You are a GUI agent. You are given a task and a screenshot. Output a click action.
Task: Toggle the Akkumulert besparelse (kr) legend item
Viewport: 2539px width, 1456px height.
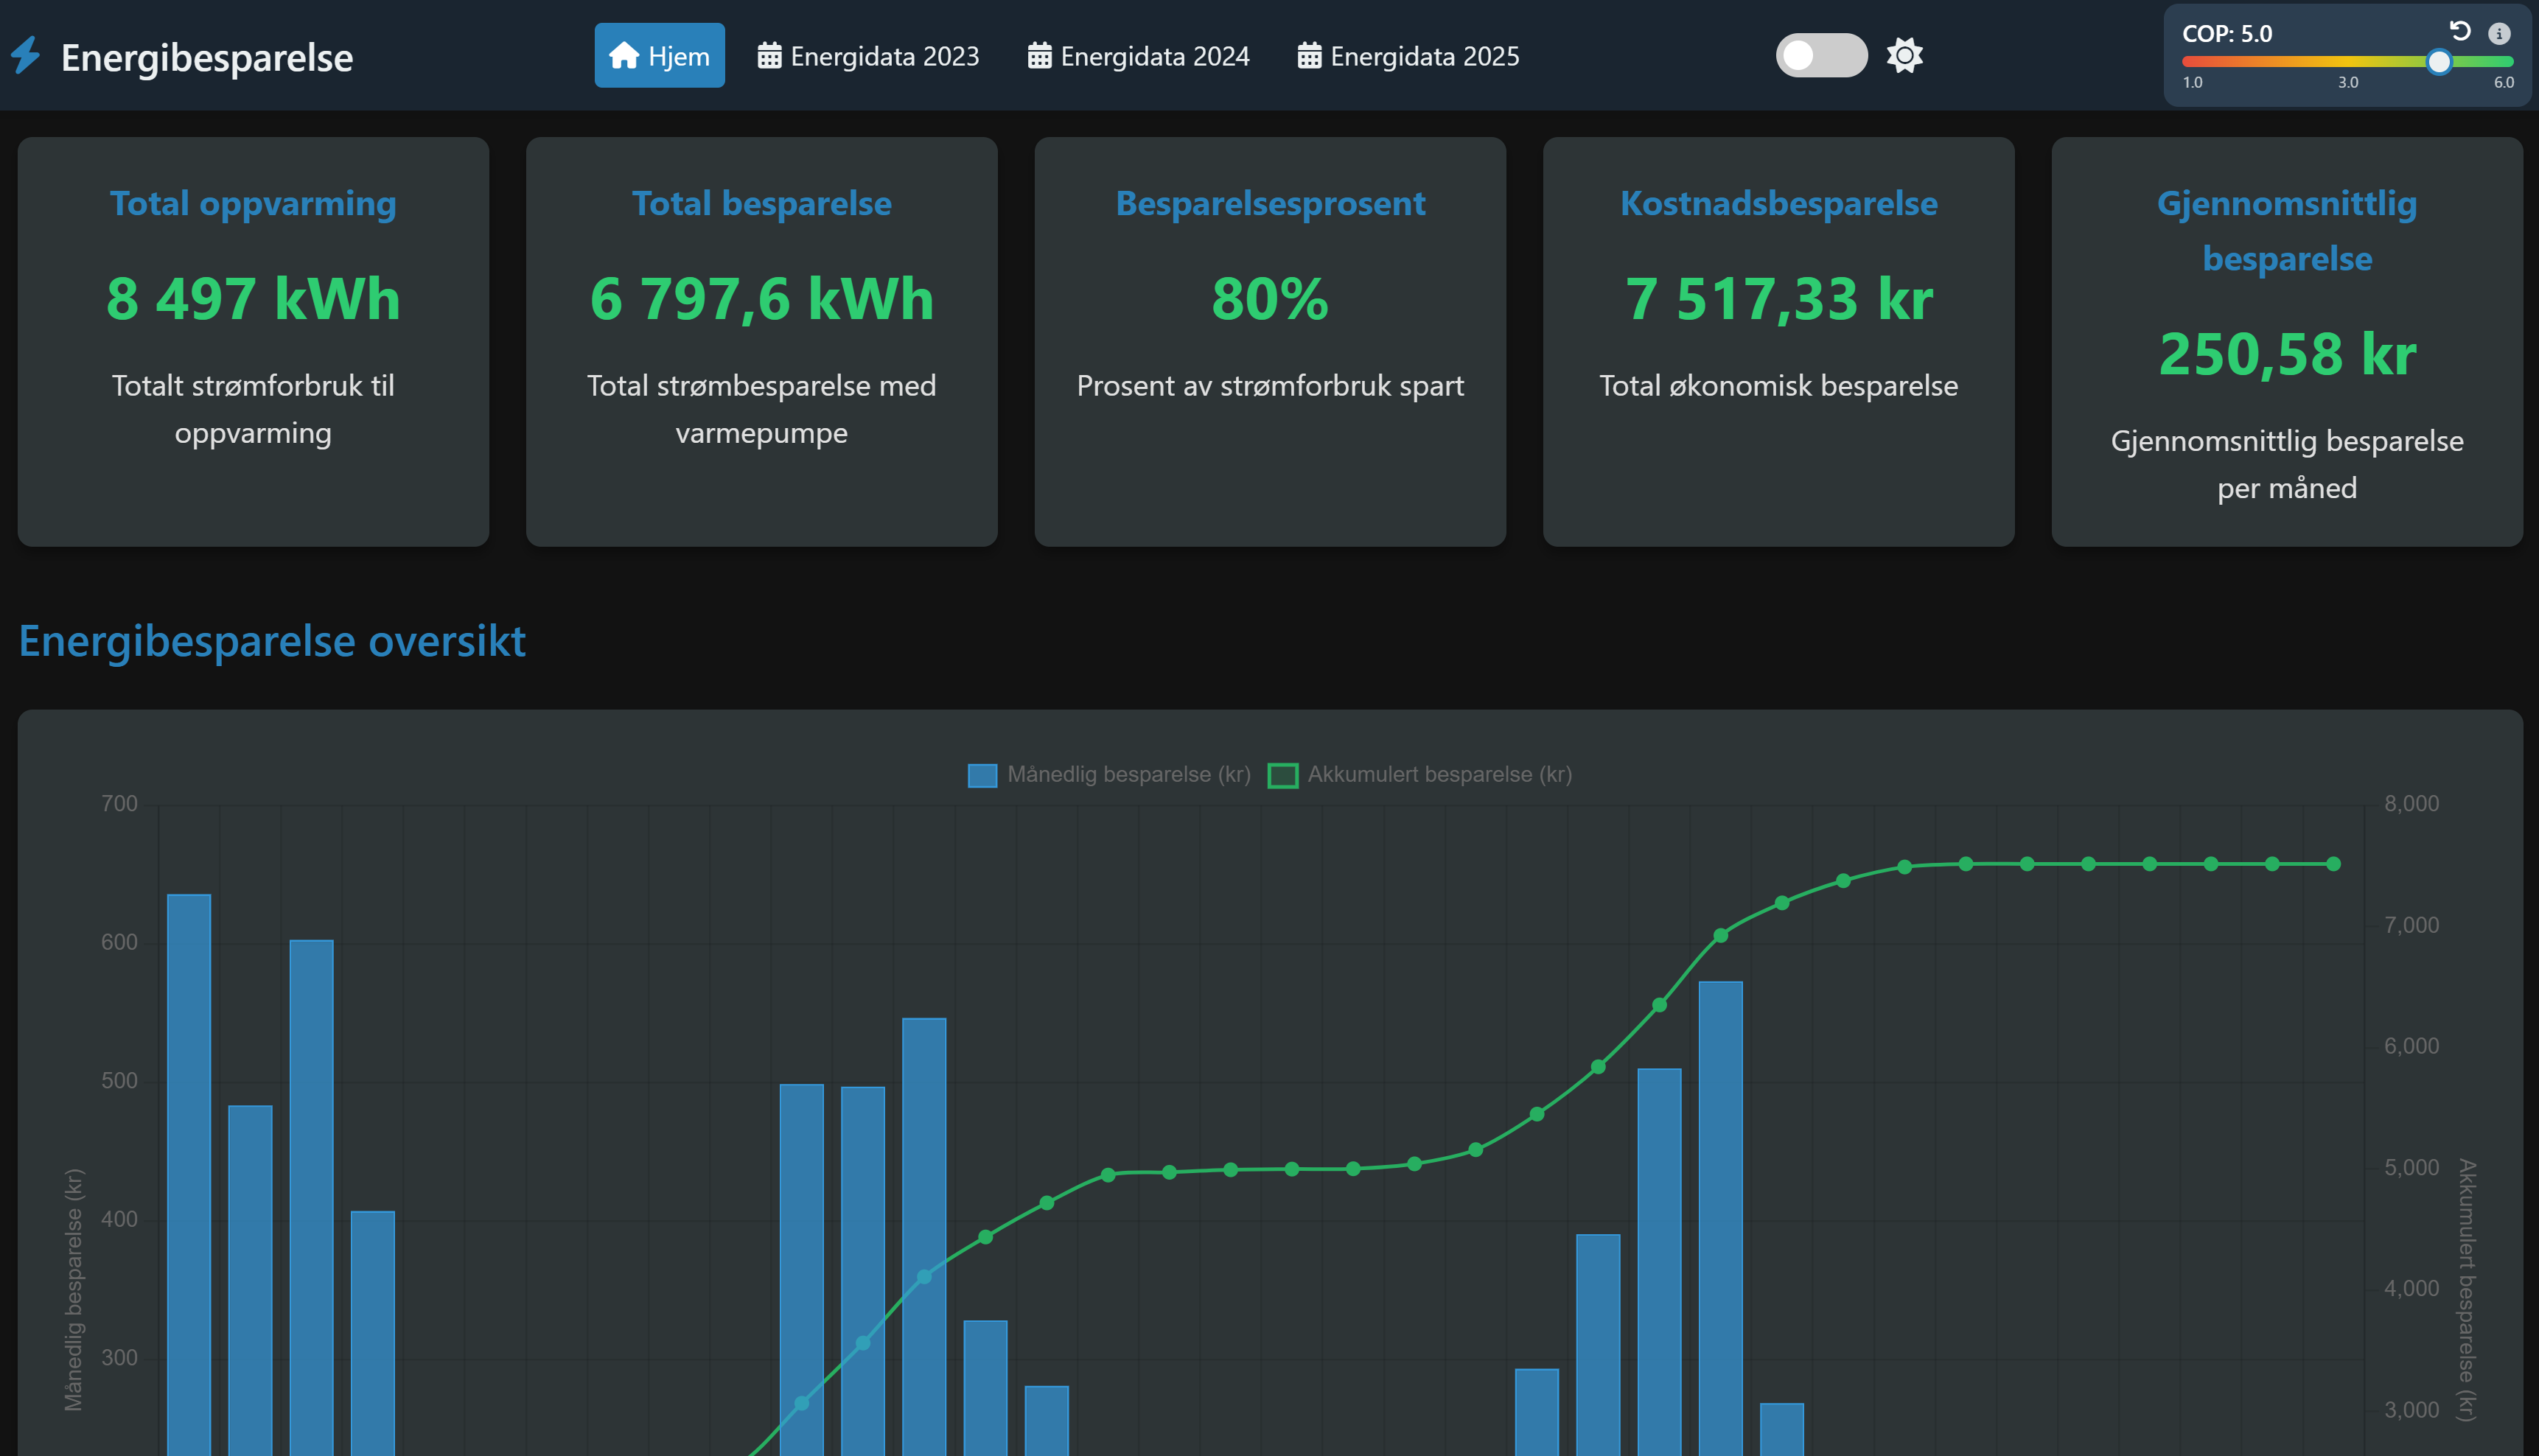[1420, 775]
